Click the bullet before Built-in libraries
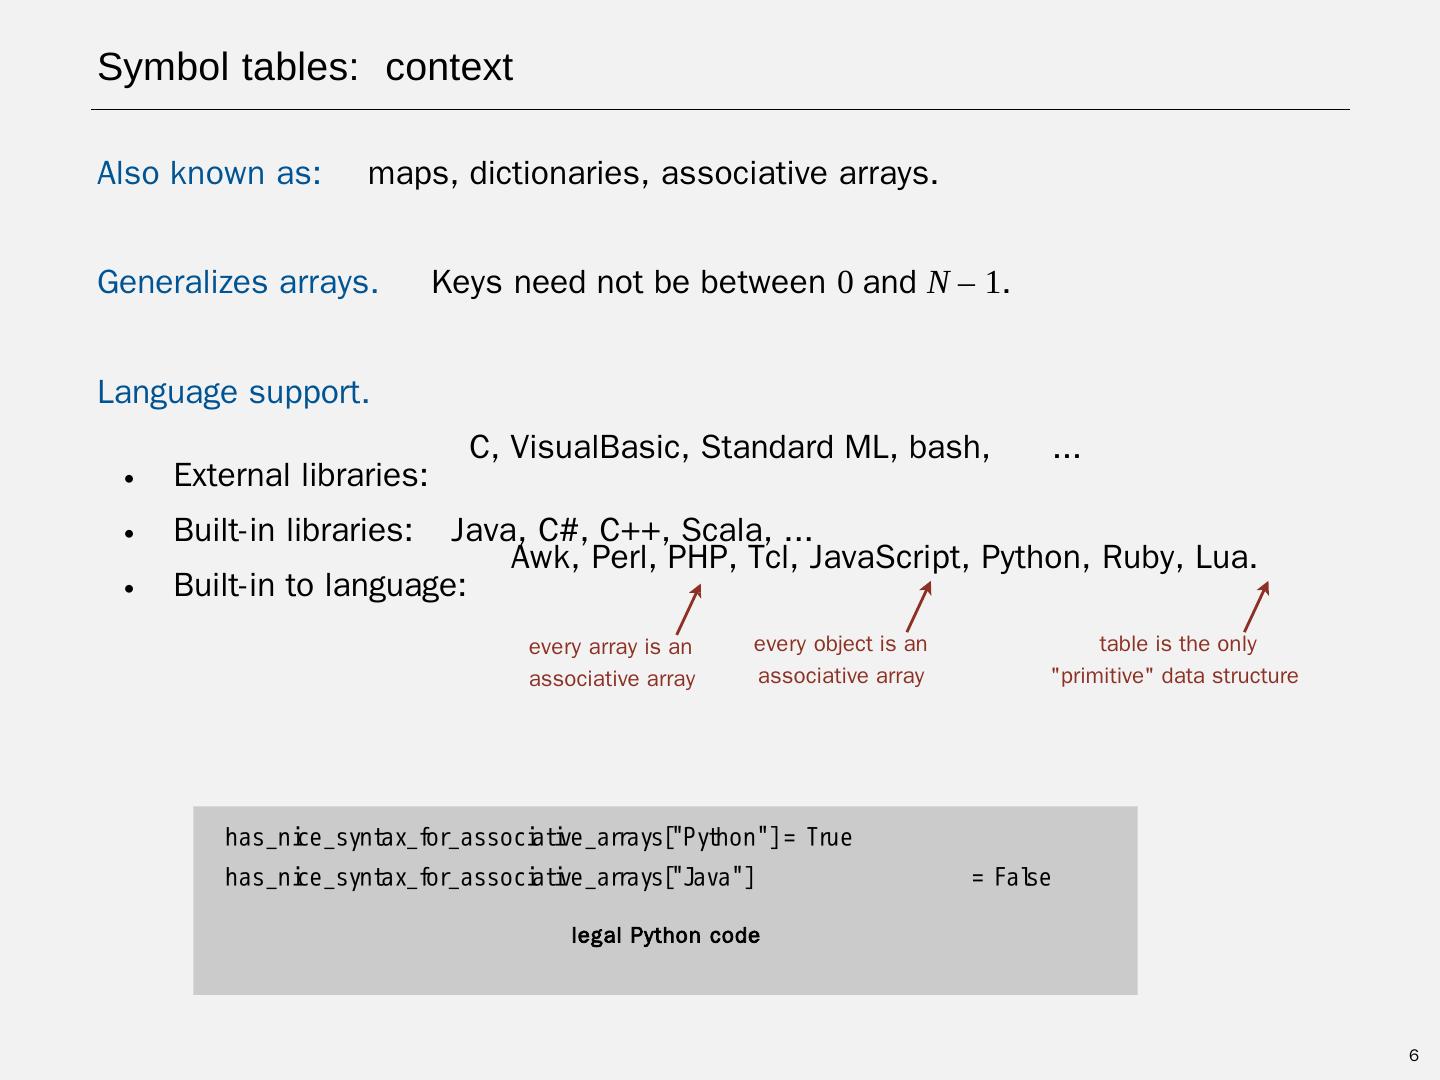 point(129,533)
